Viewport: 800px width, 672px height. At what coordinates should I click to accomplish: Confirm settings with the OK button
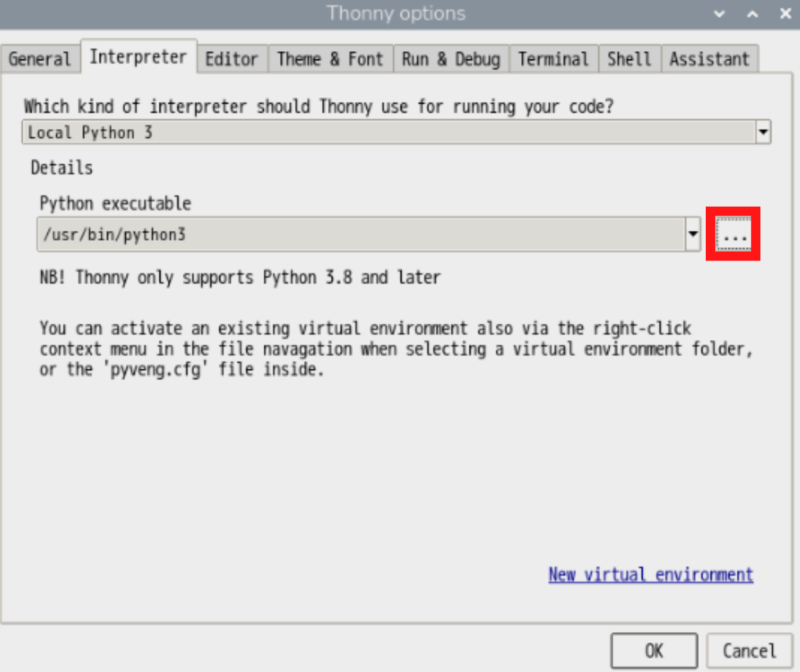[x=654, y=651]
